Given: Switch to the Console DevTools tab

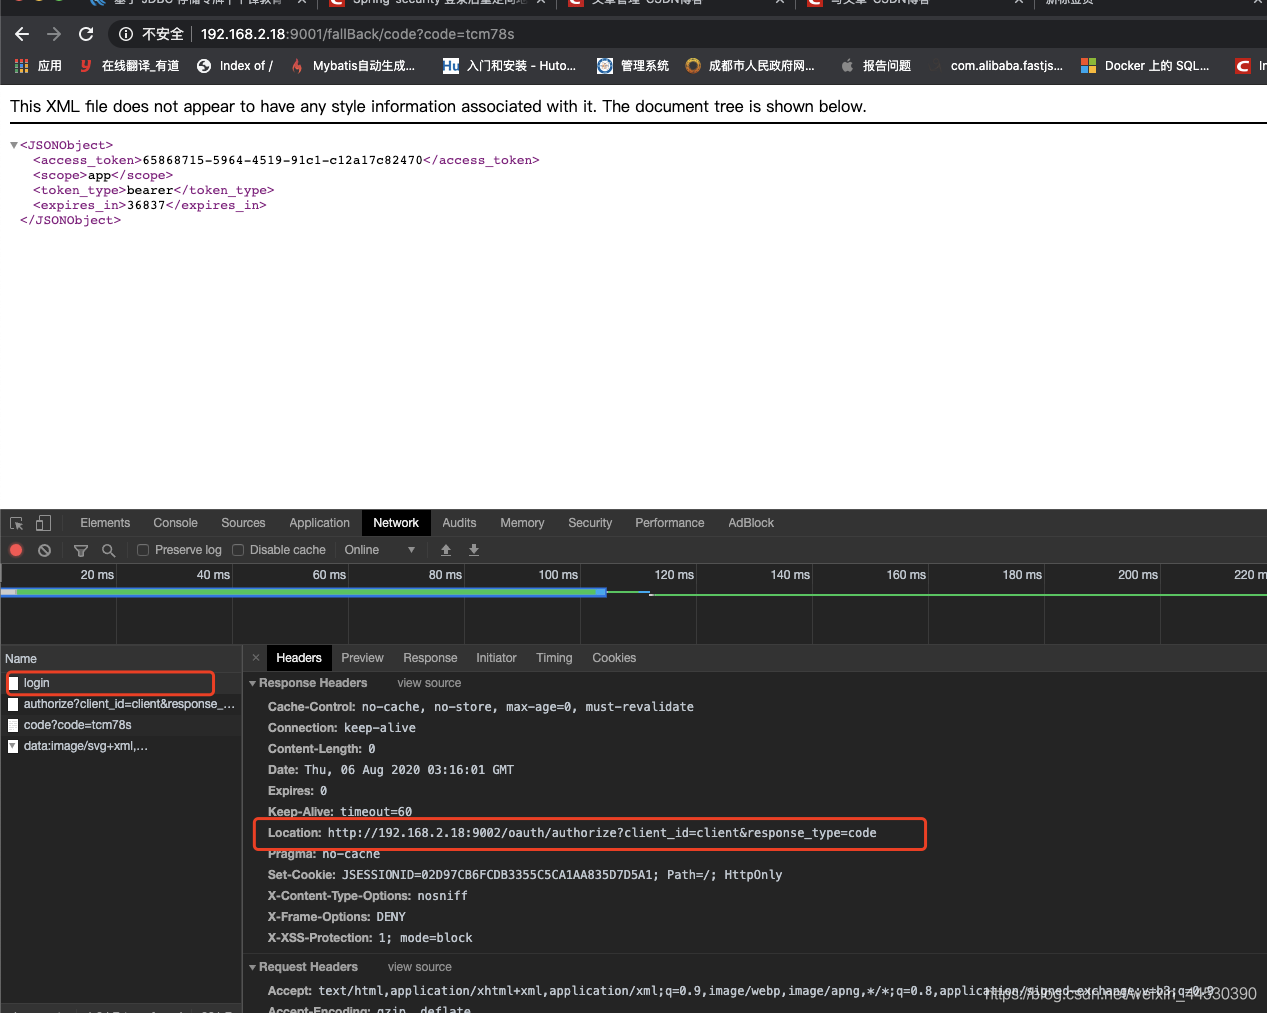Looking at the screenshot, I should click(x=175, y=523).
